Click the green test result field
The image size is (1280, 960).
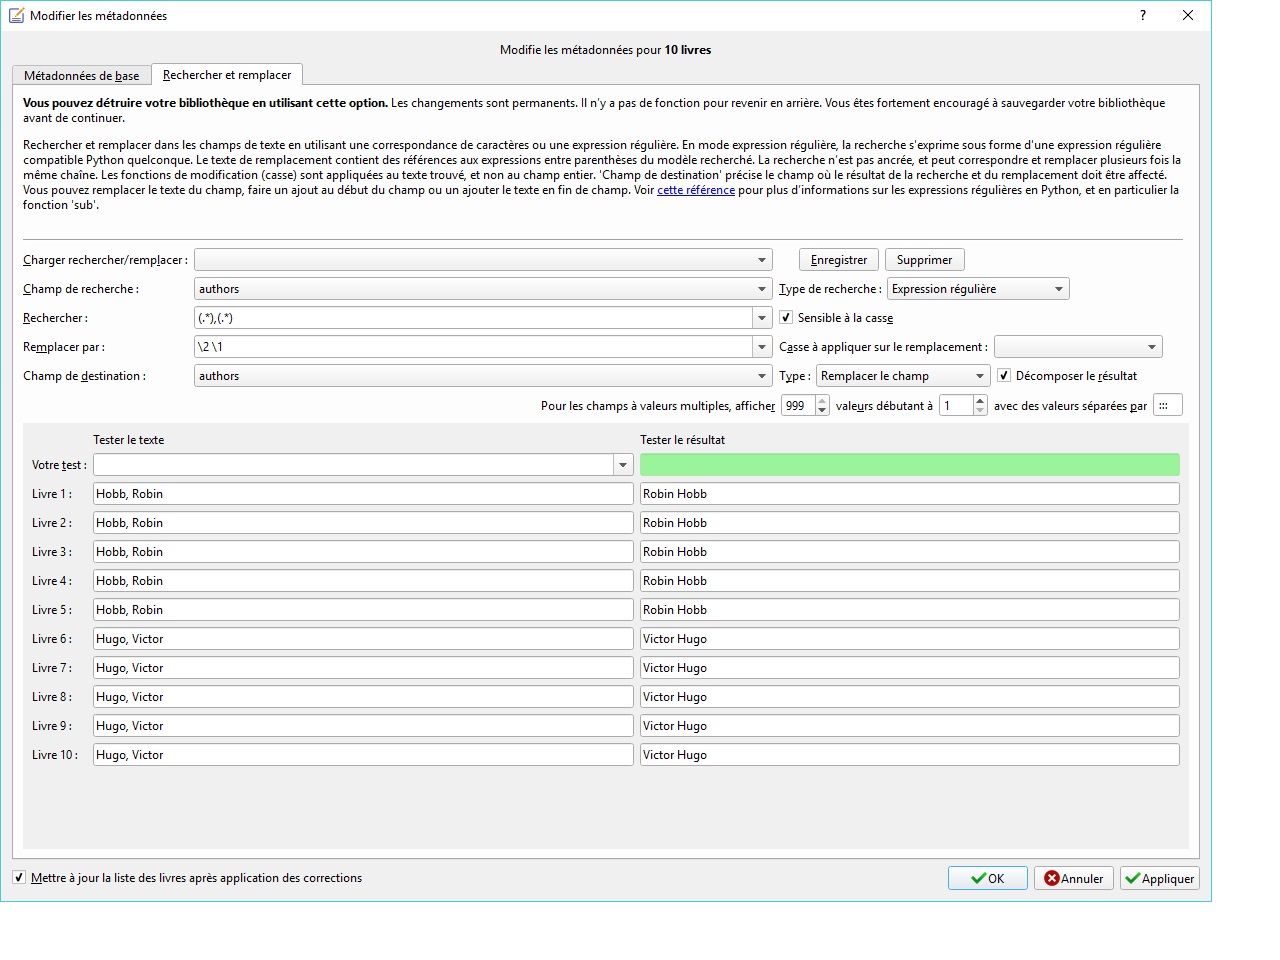coord(910,465)
